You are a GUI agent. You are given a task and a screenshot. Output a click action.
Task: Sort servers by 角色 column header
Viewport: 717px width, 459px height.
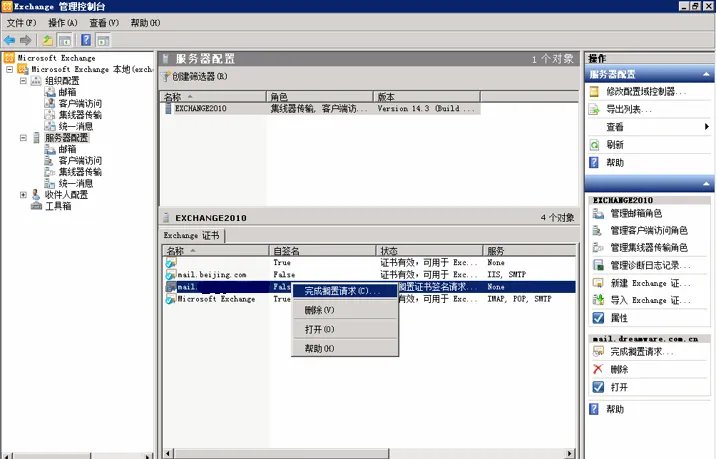coord(319,96)
